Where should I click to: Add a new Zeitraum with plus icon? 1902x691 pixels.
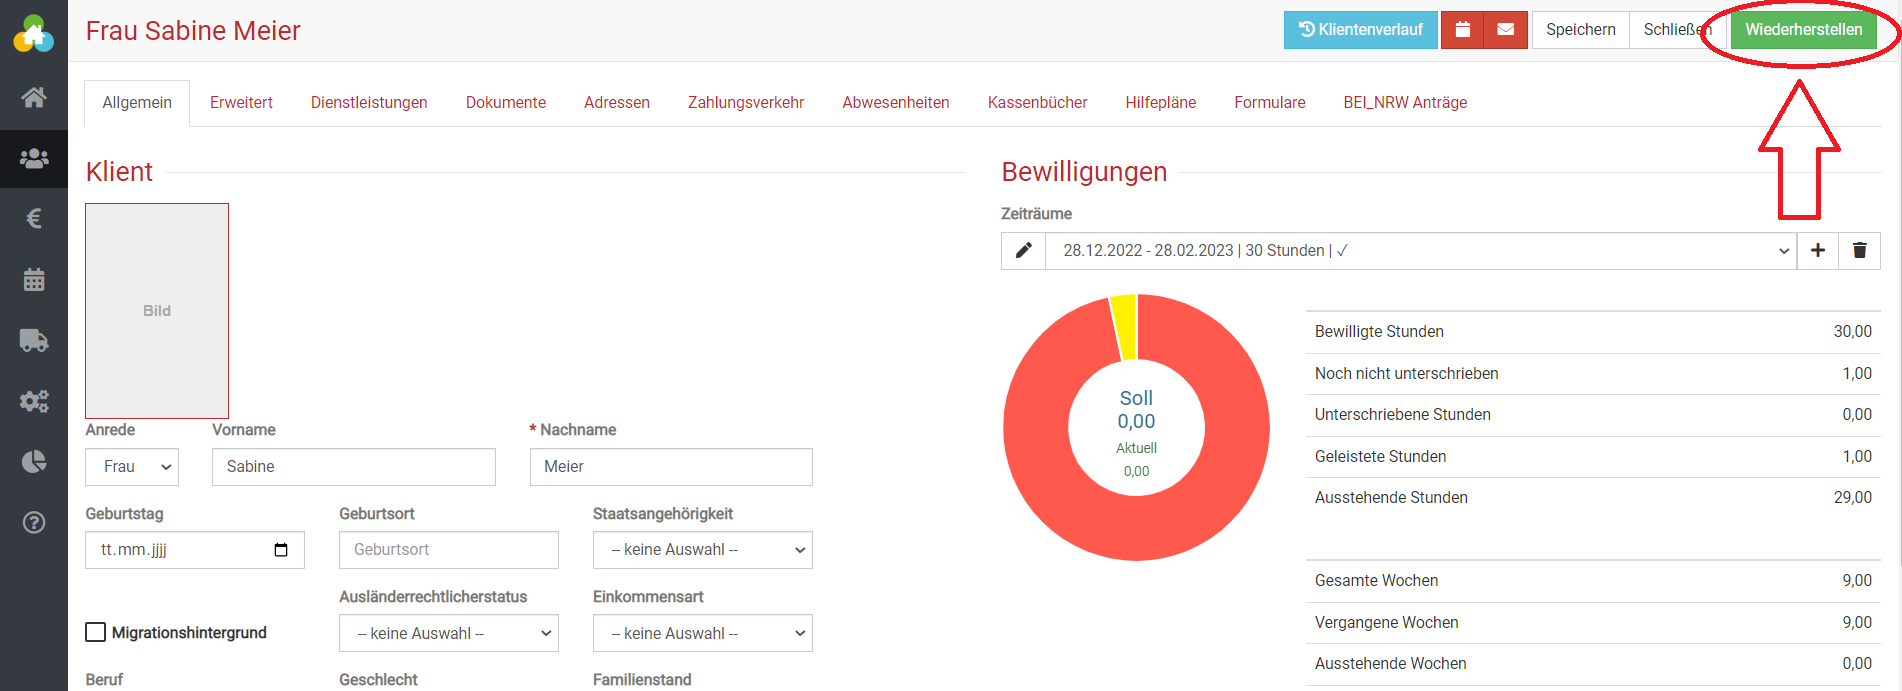pyautogui.click(x=1818, y=251)
